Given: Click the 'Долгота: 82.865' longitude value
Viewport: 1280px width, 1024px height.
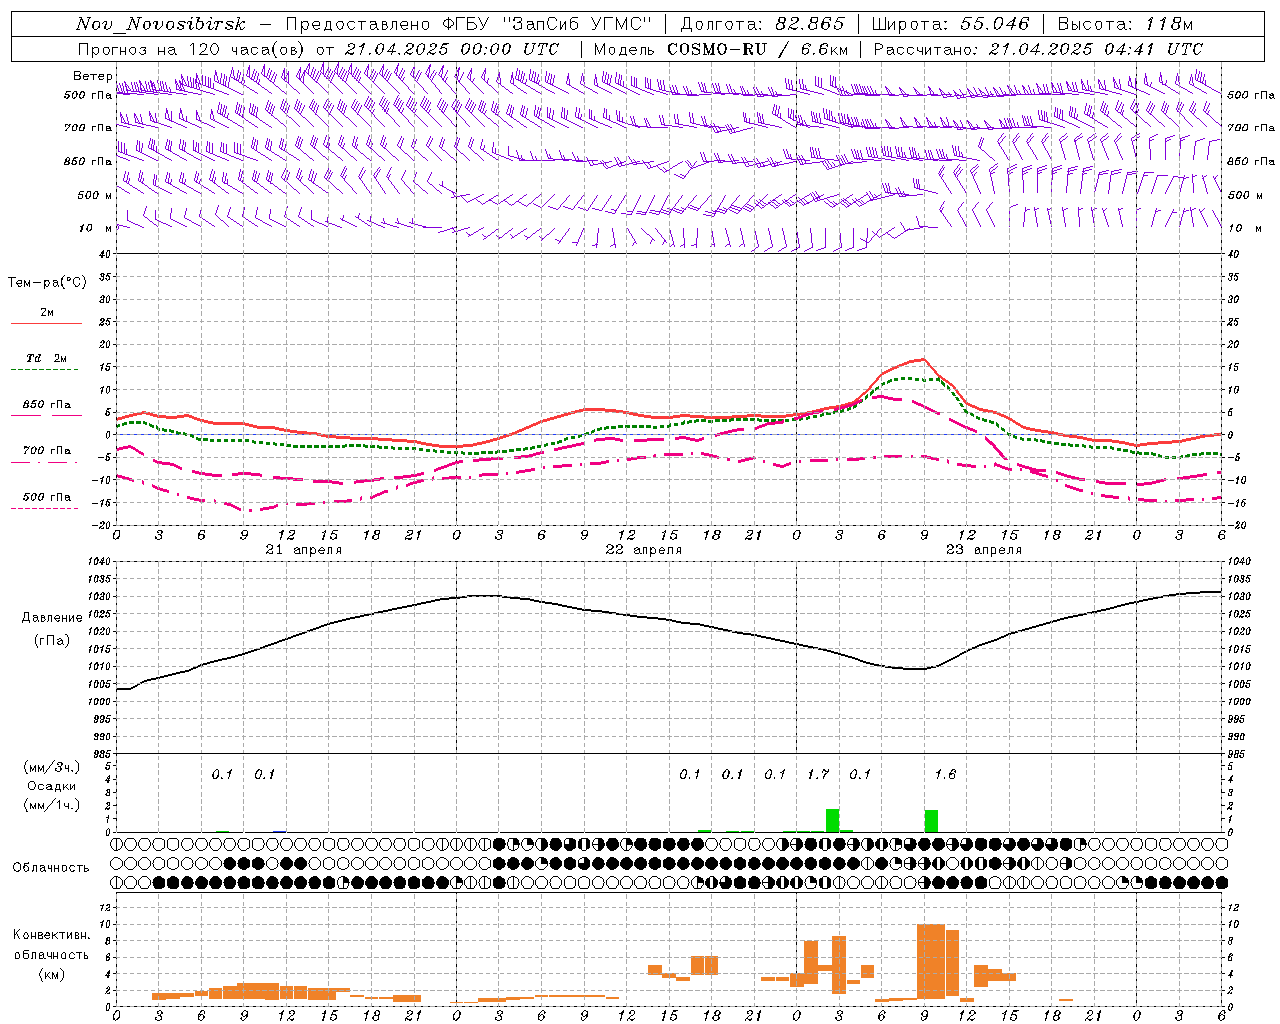Looking at the screenshot, I should pos(762,24).
